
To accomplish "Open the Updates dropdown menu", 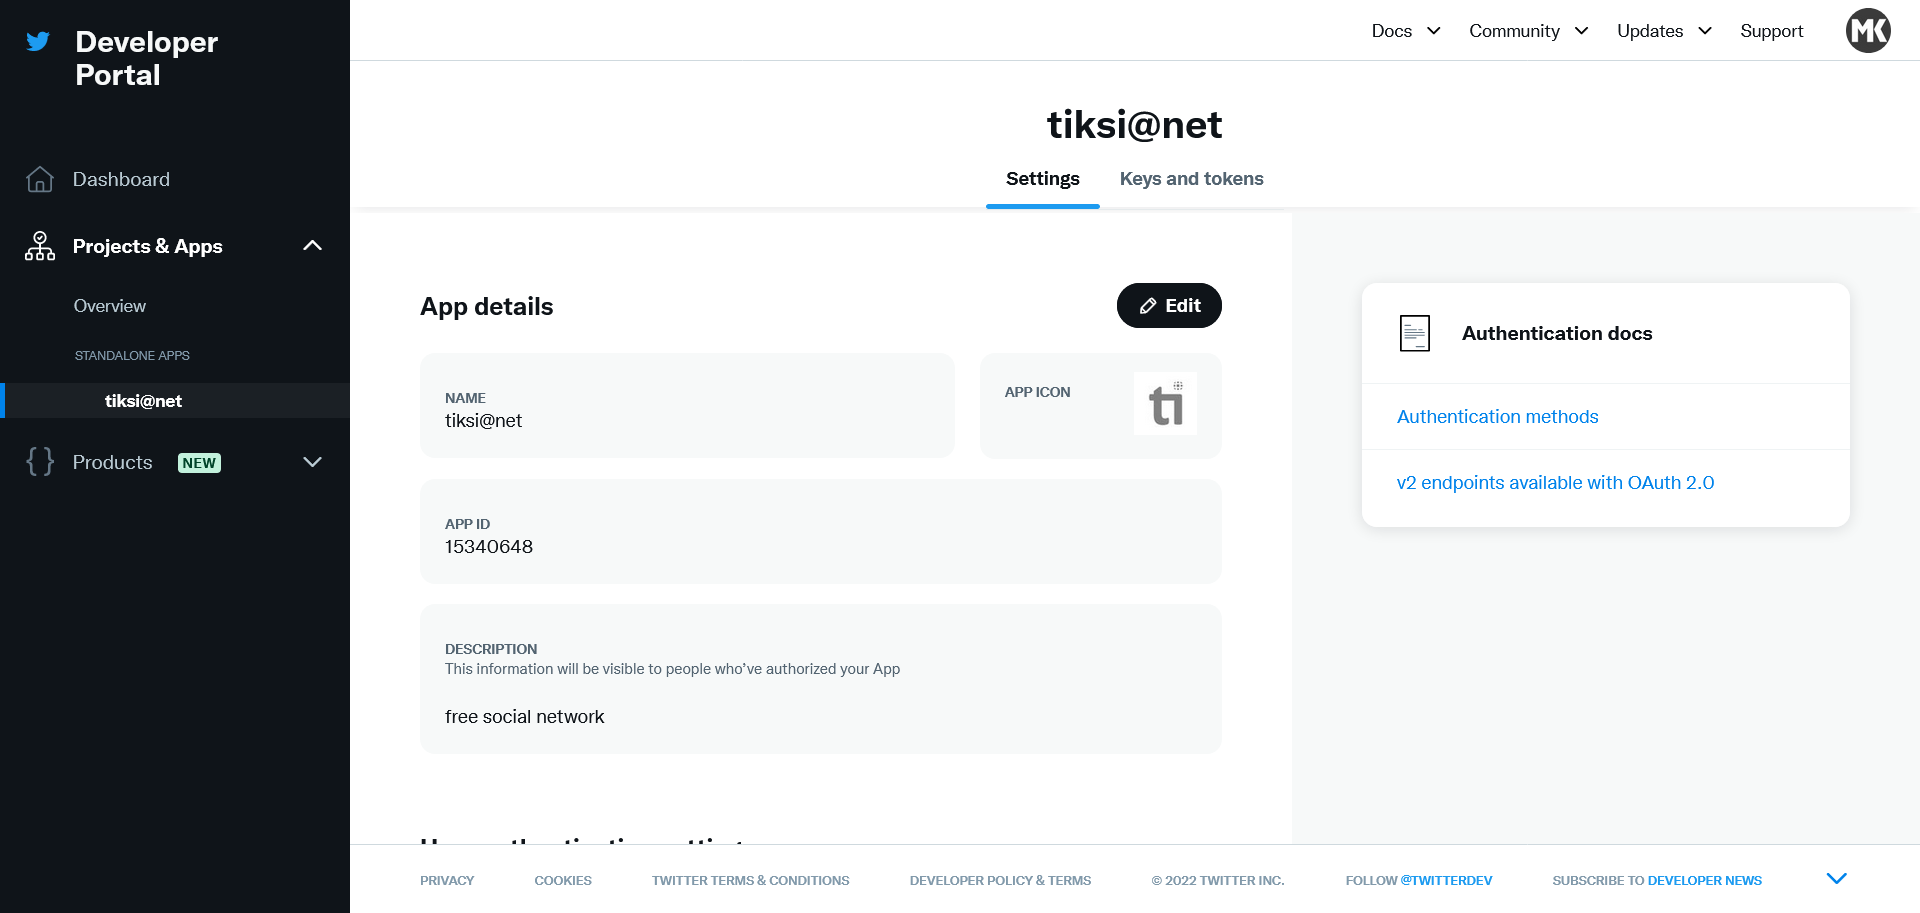I will [x=1664, y=31].
